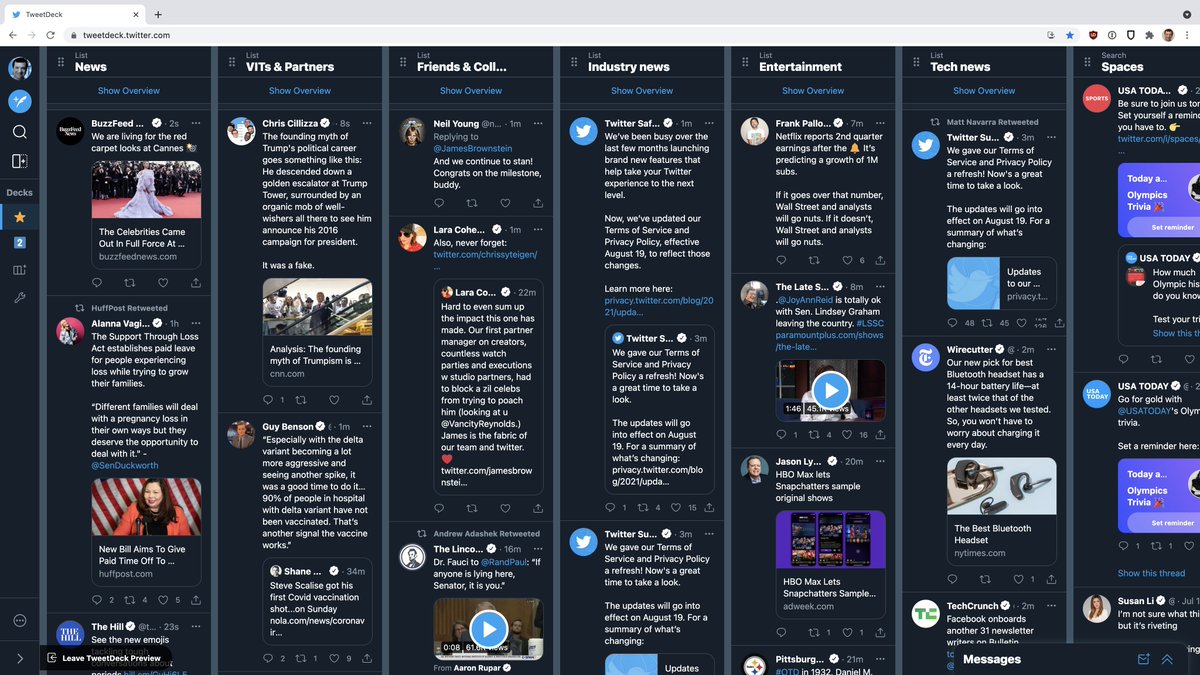Open the circled more options sidebar icon
This screenshot has width=1200, height=675.
(20, 621)
